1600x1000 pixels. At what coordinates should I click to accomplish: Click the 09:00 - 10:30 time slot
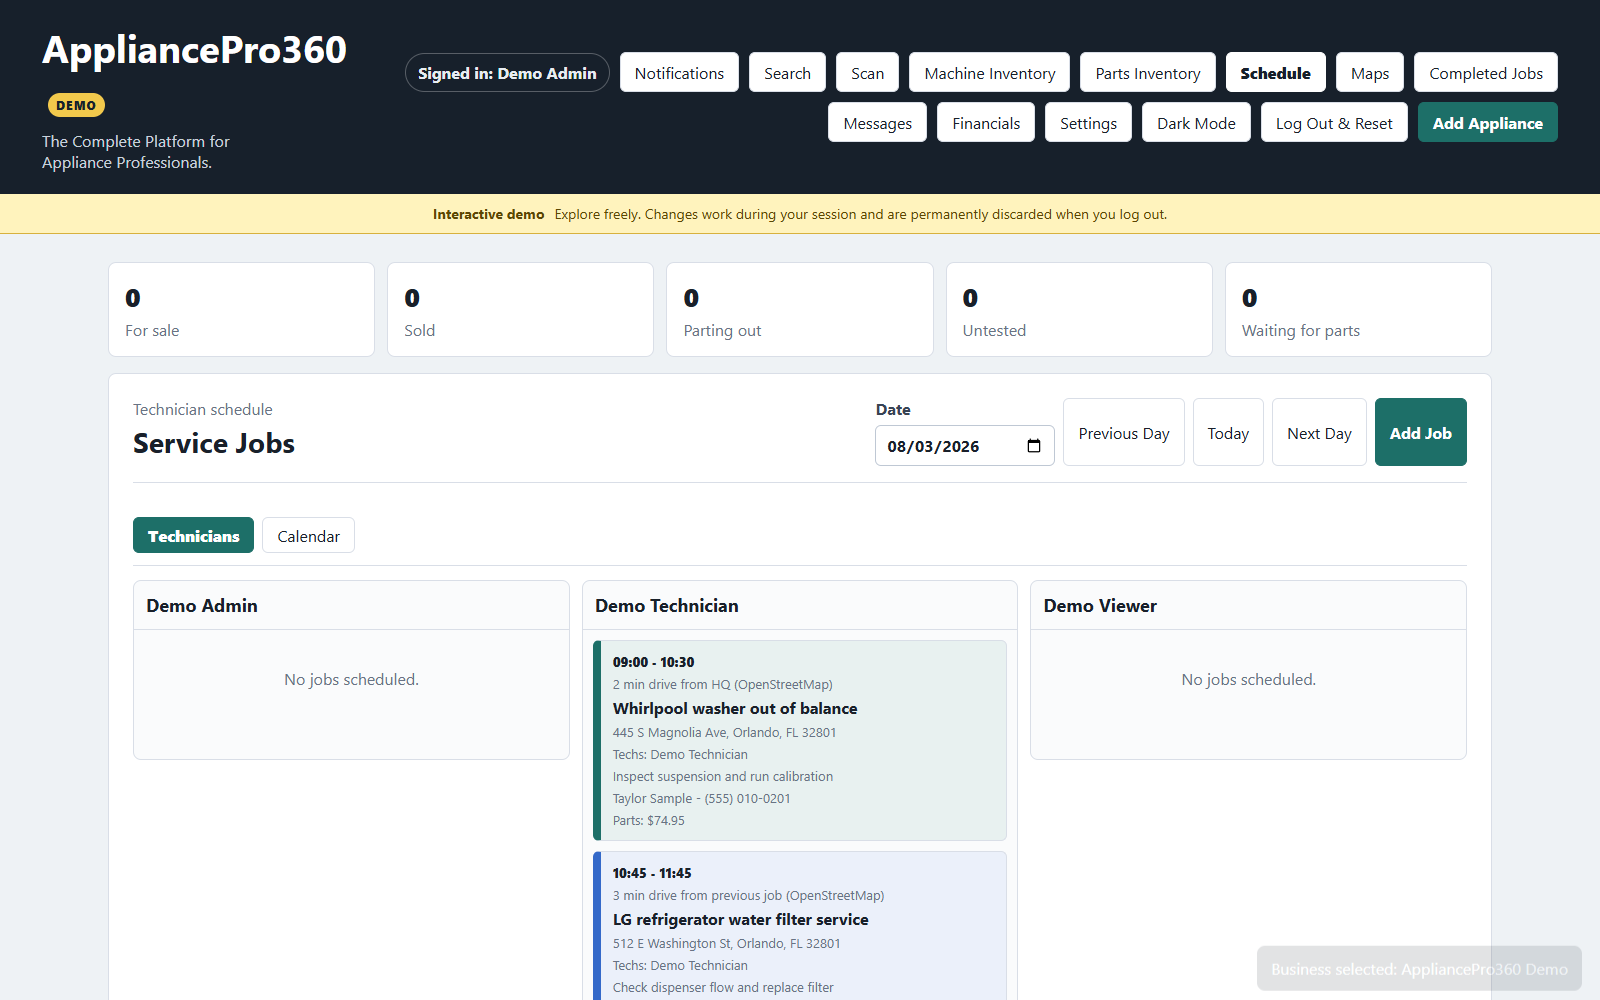point(653,662)
